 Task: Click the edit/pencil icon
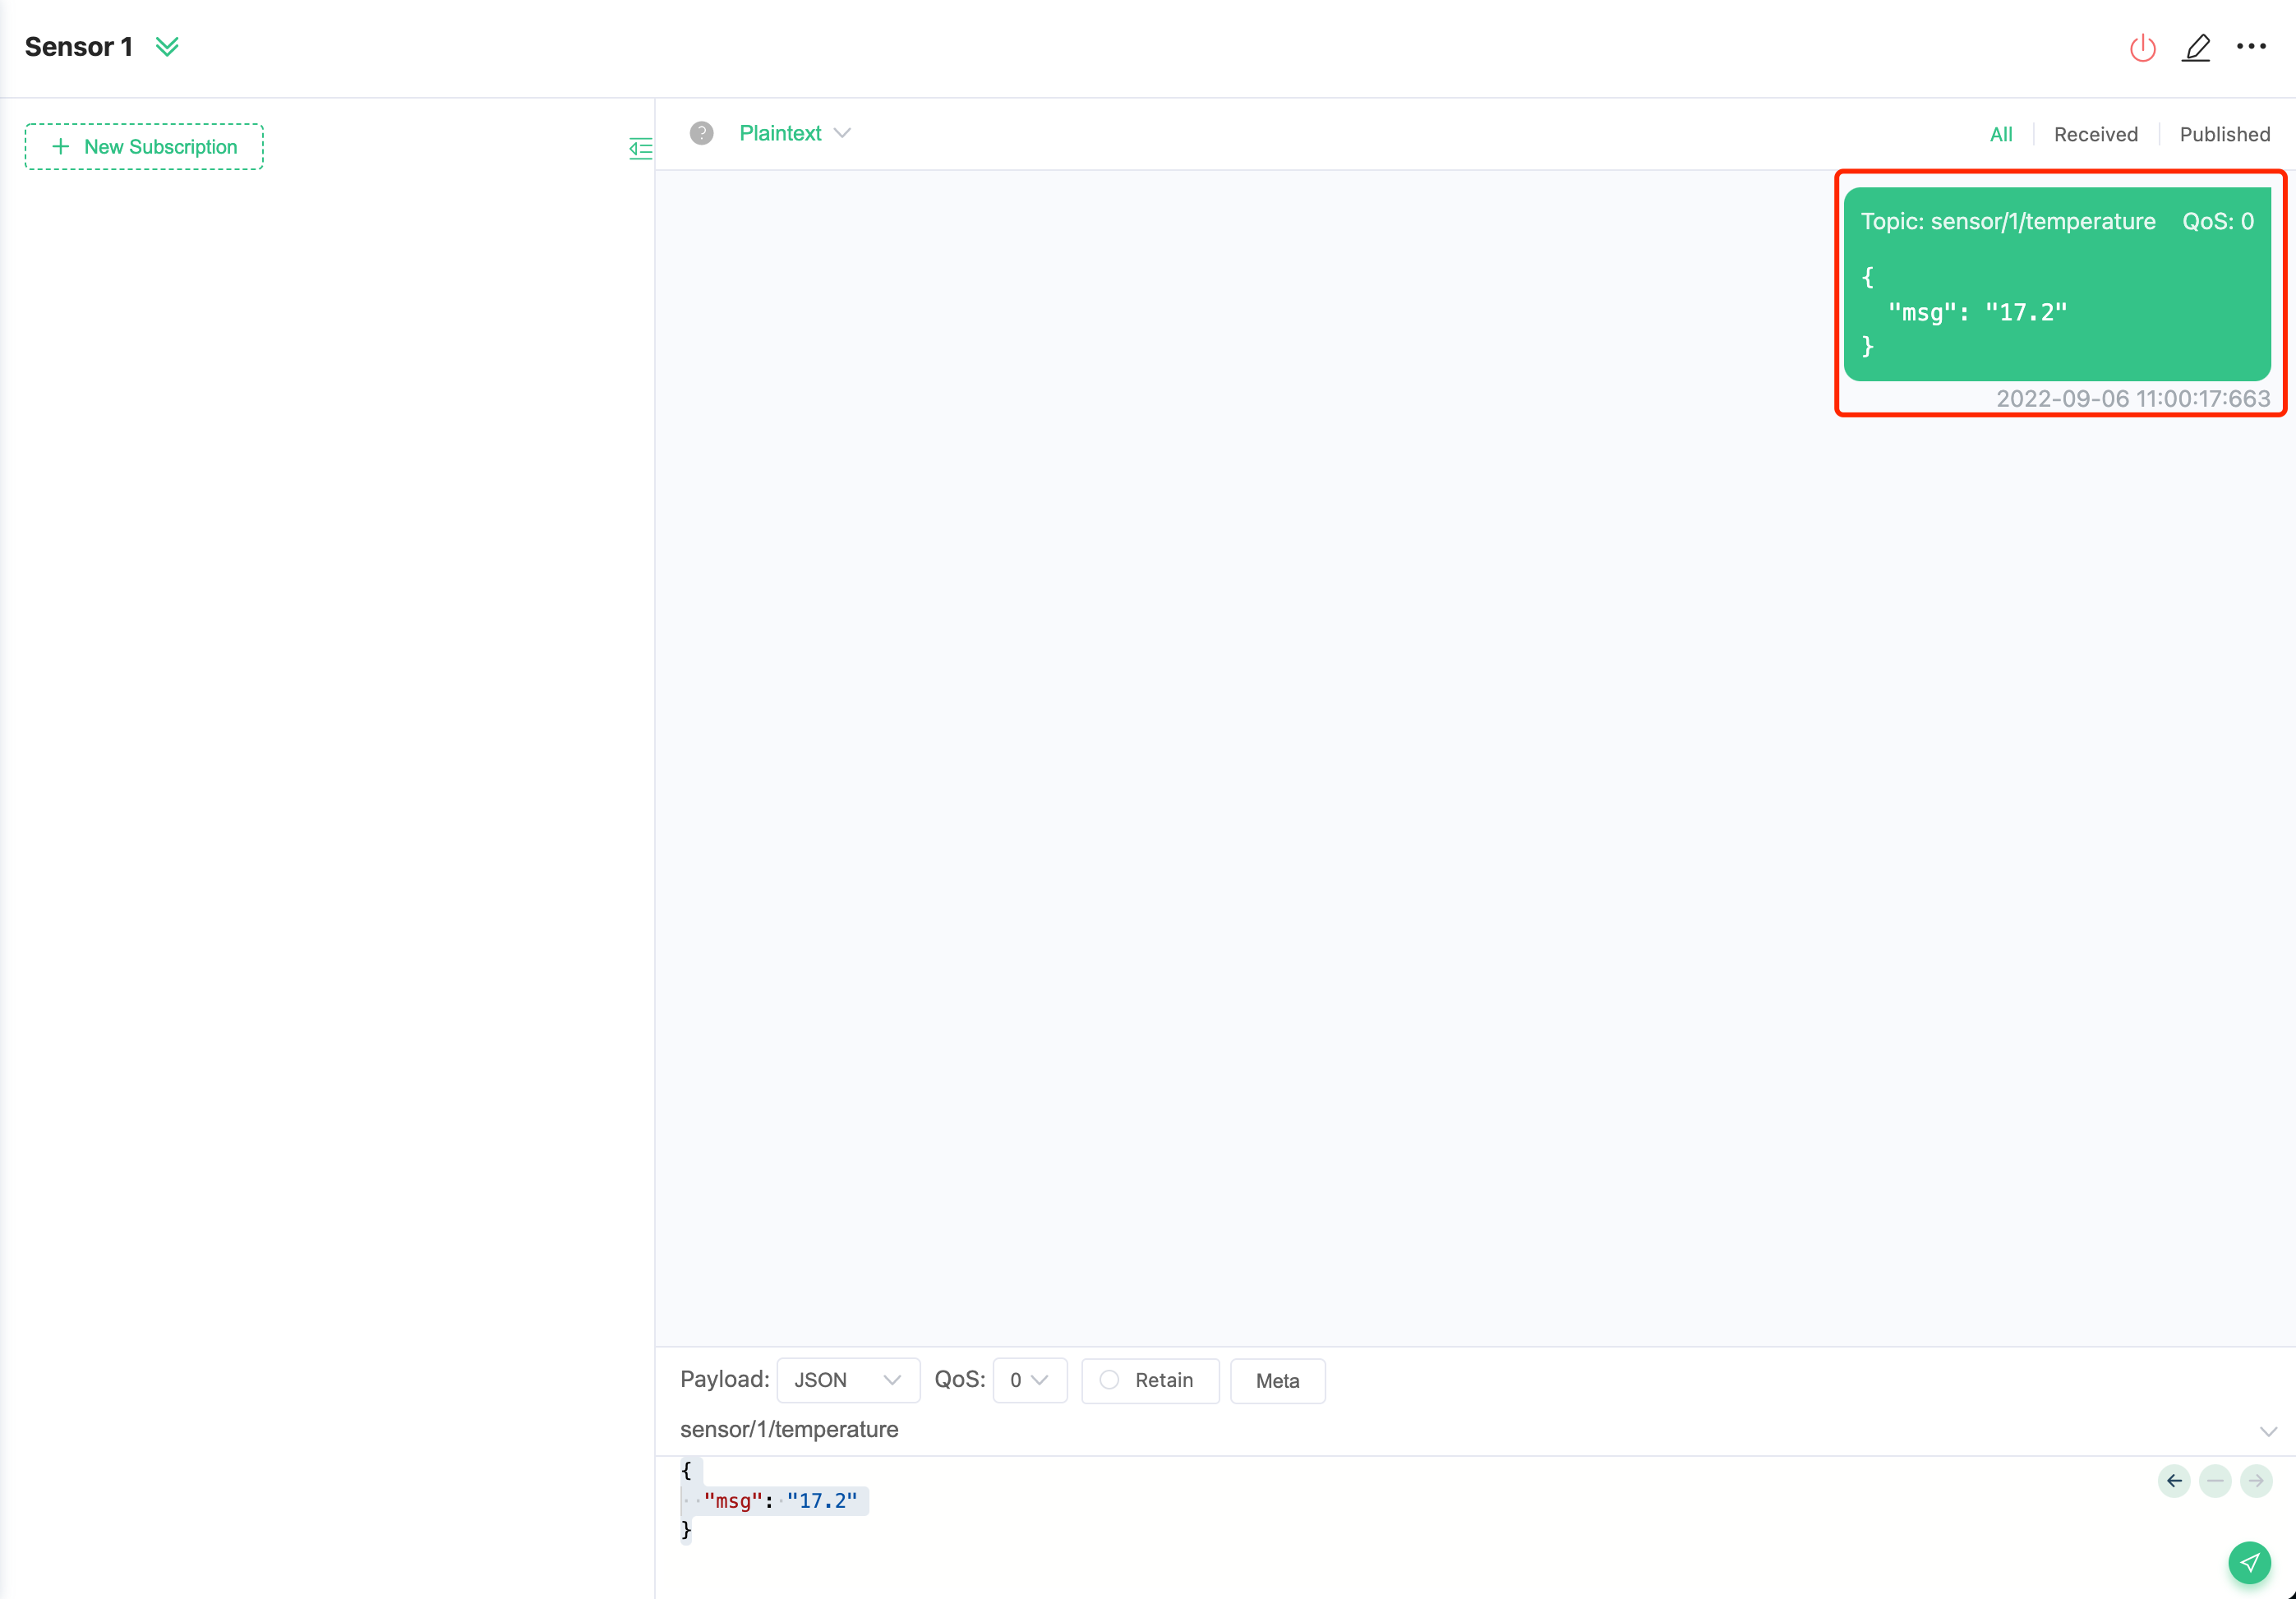pos(2195,47)
